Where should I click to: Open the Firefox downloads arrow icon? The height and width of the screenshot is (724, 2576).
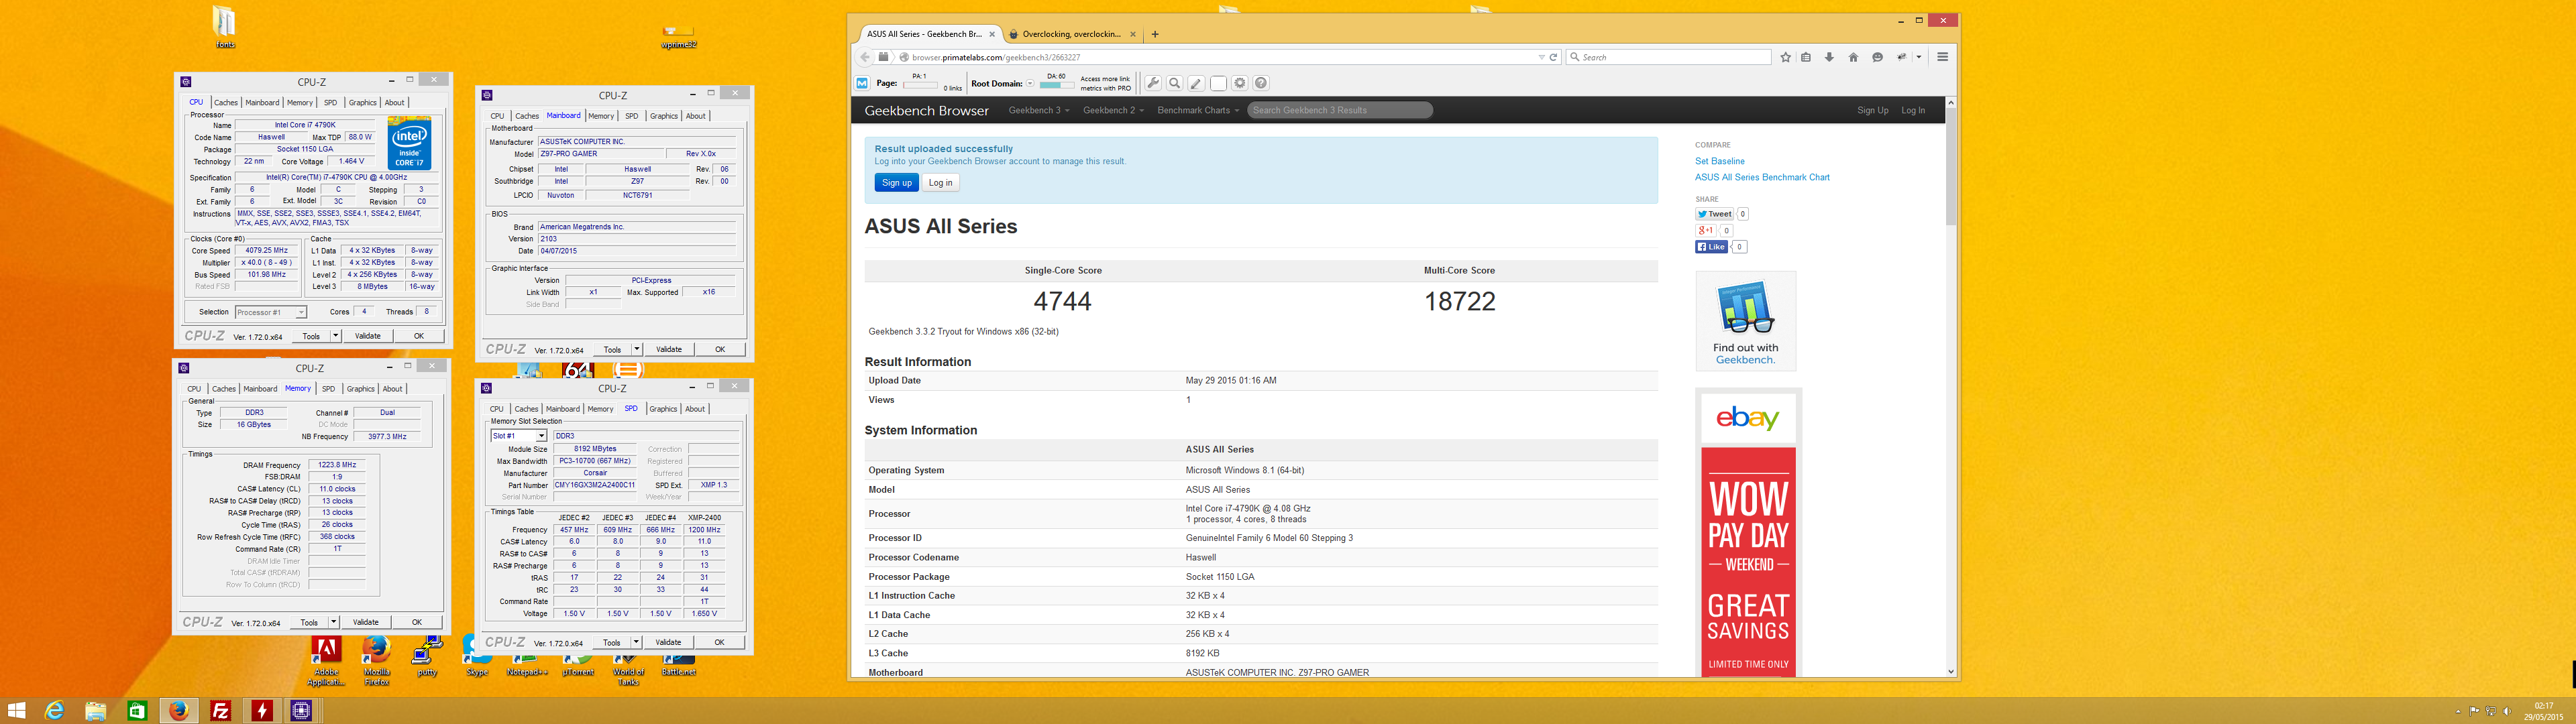coord(1829,57)
